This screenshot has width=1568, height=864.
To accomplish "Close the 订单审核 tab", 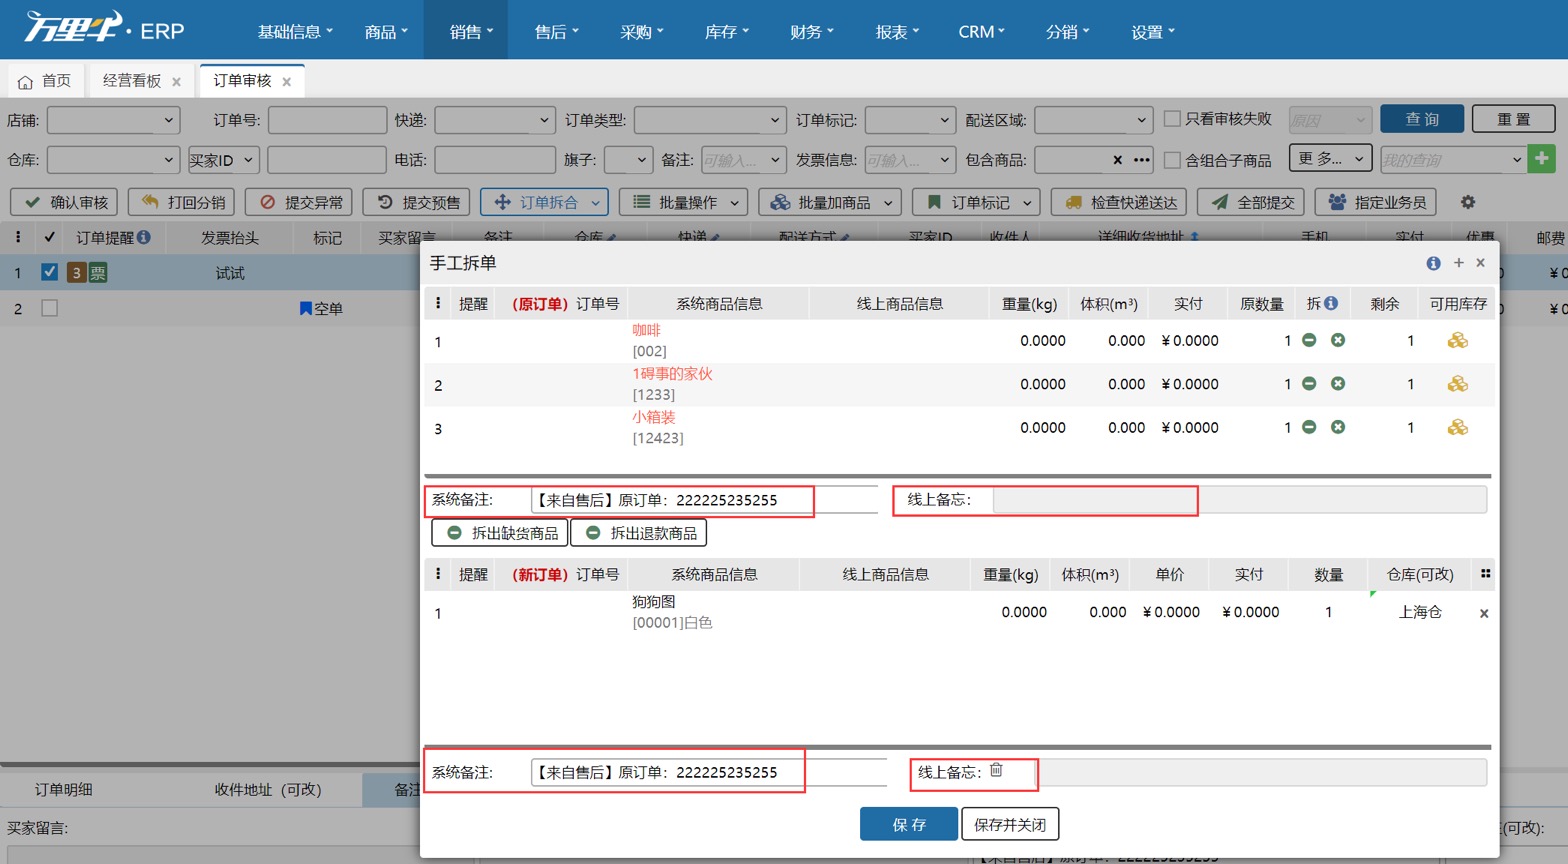I will click(287, 82).
